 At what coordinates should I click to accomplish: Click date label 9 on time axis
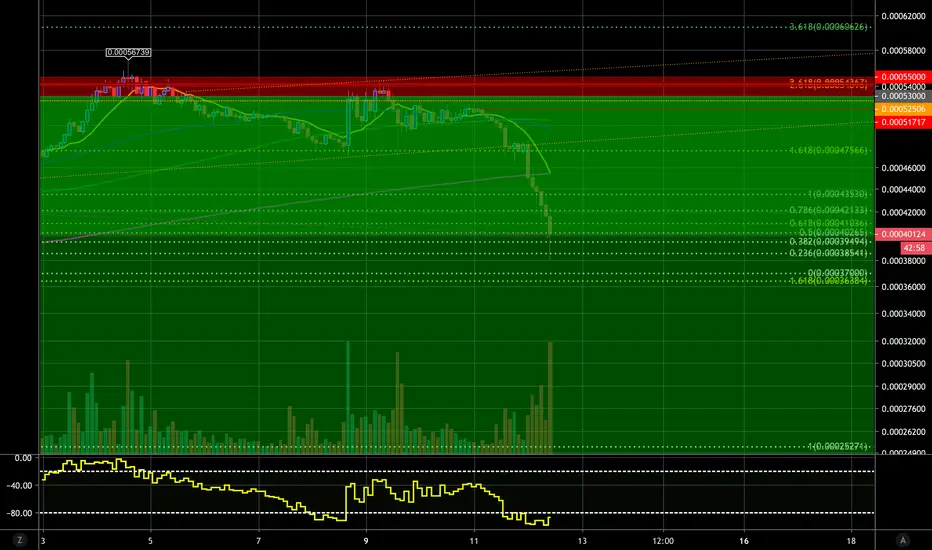(x=366, y=540)
